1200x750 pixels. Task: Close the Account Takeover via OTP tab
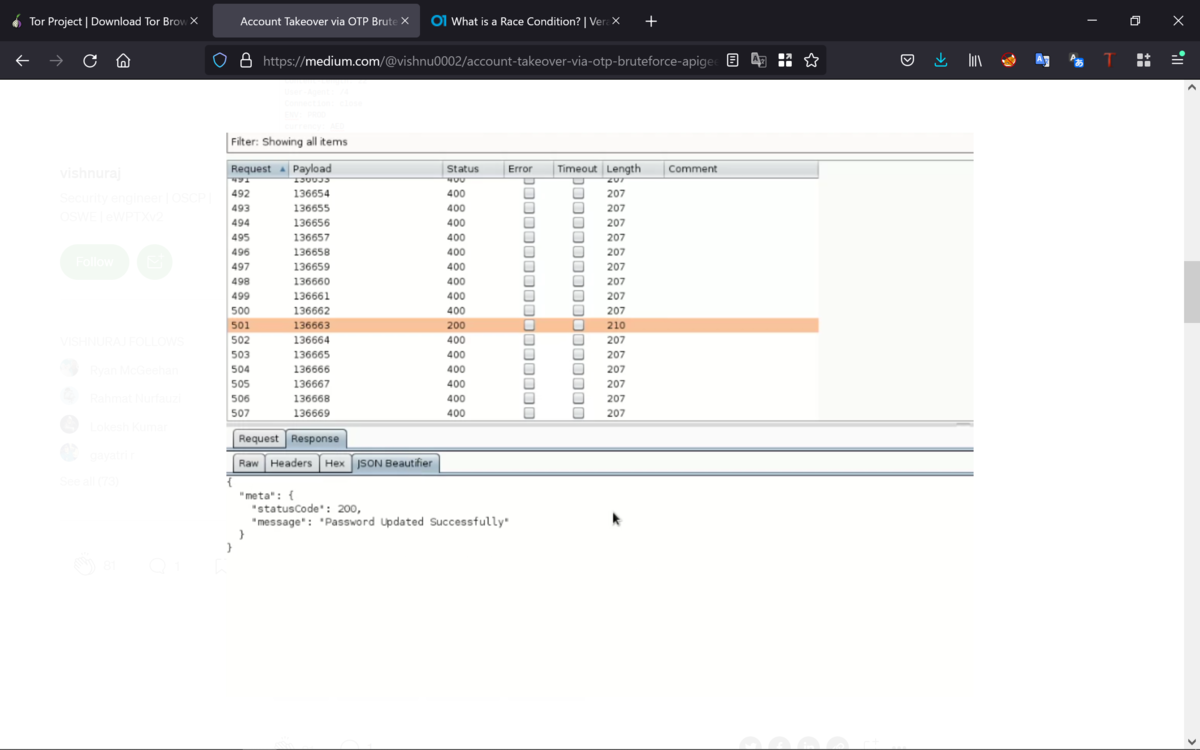(405, 21)
